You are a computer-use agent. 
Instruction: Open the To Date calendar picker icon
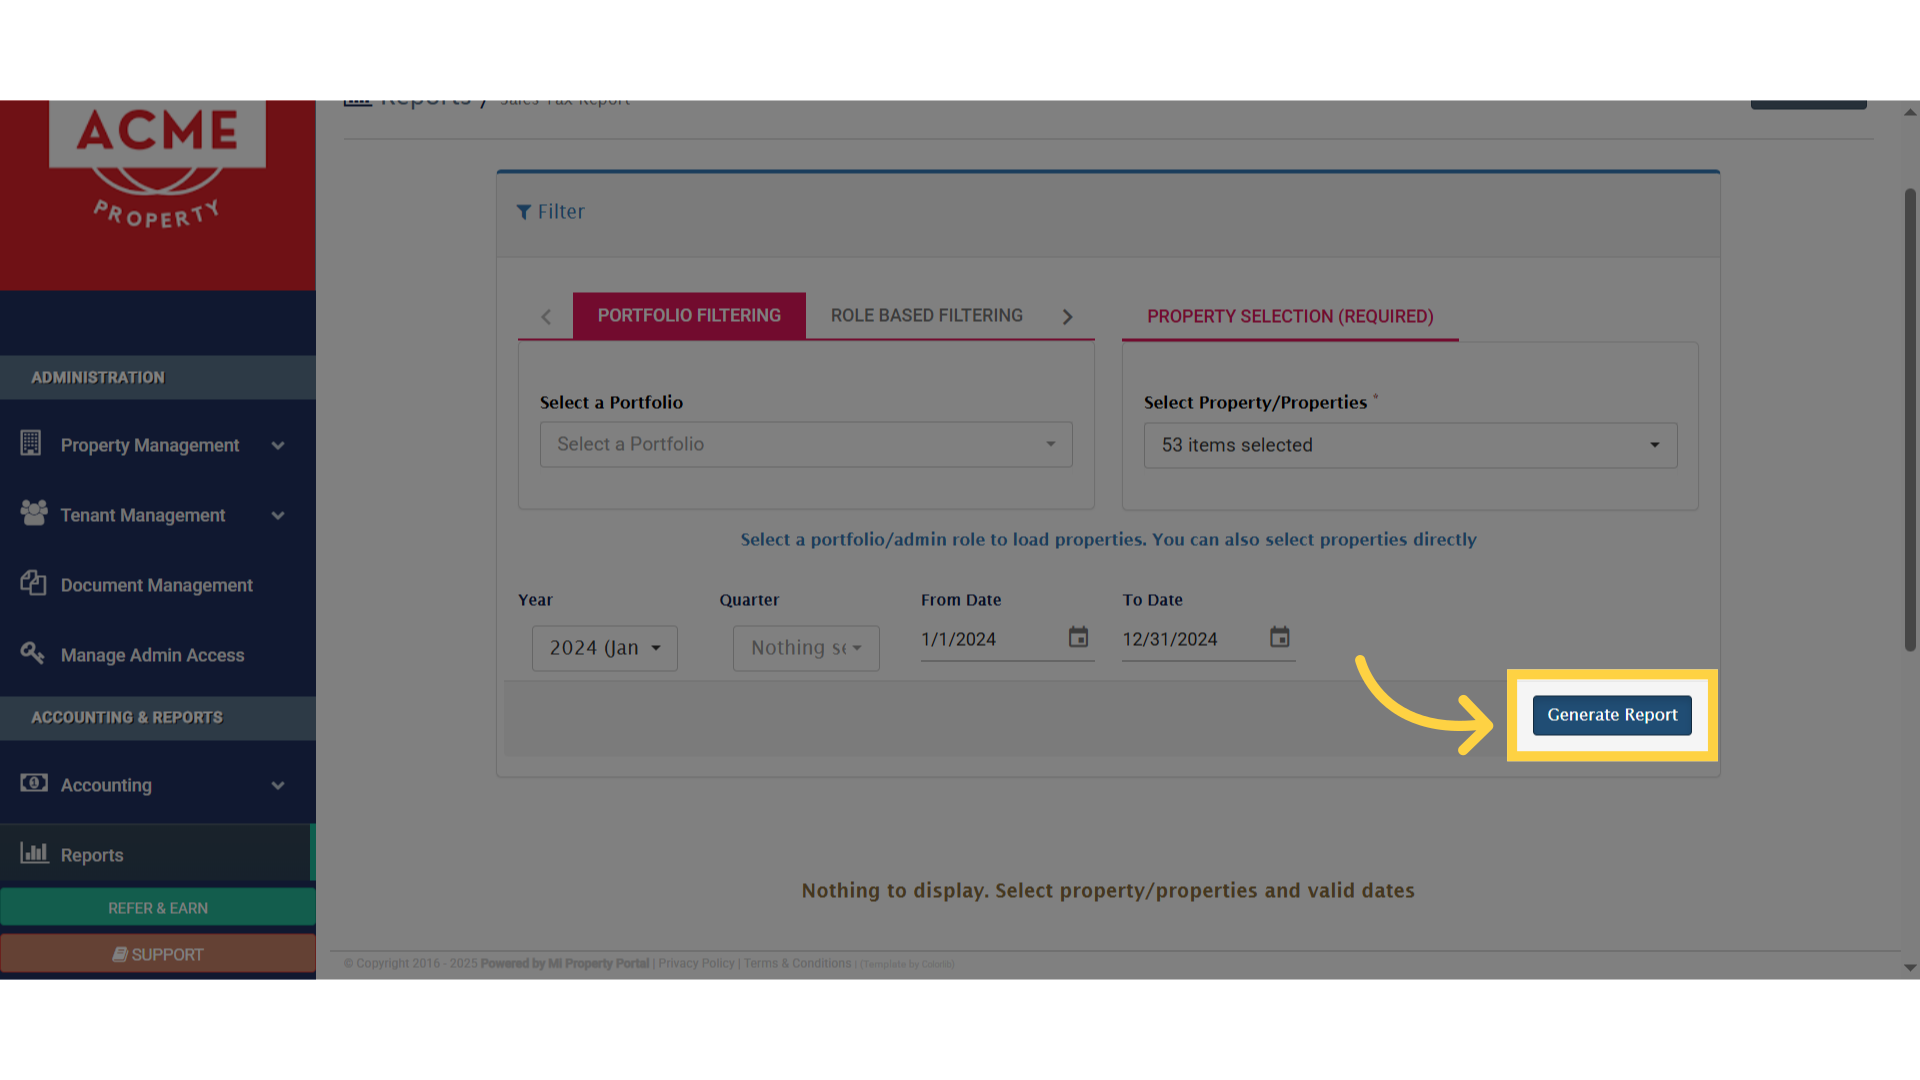[x=1280, y=637]
